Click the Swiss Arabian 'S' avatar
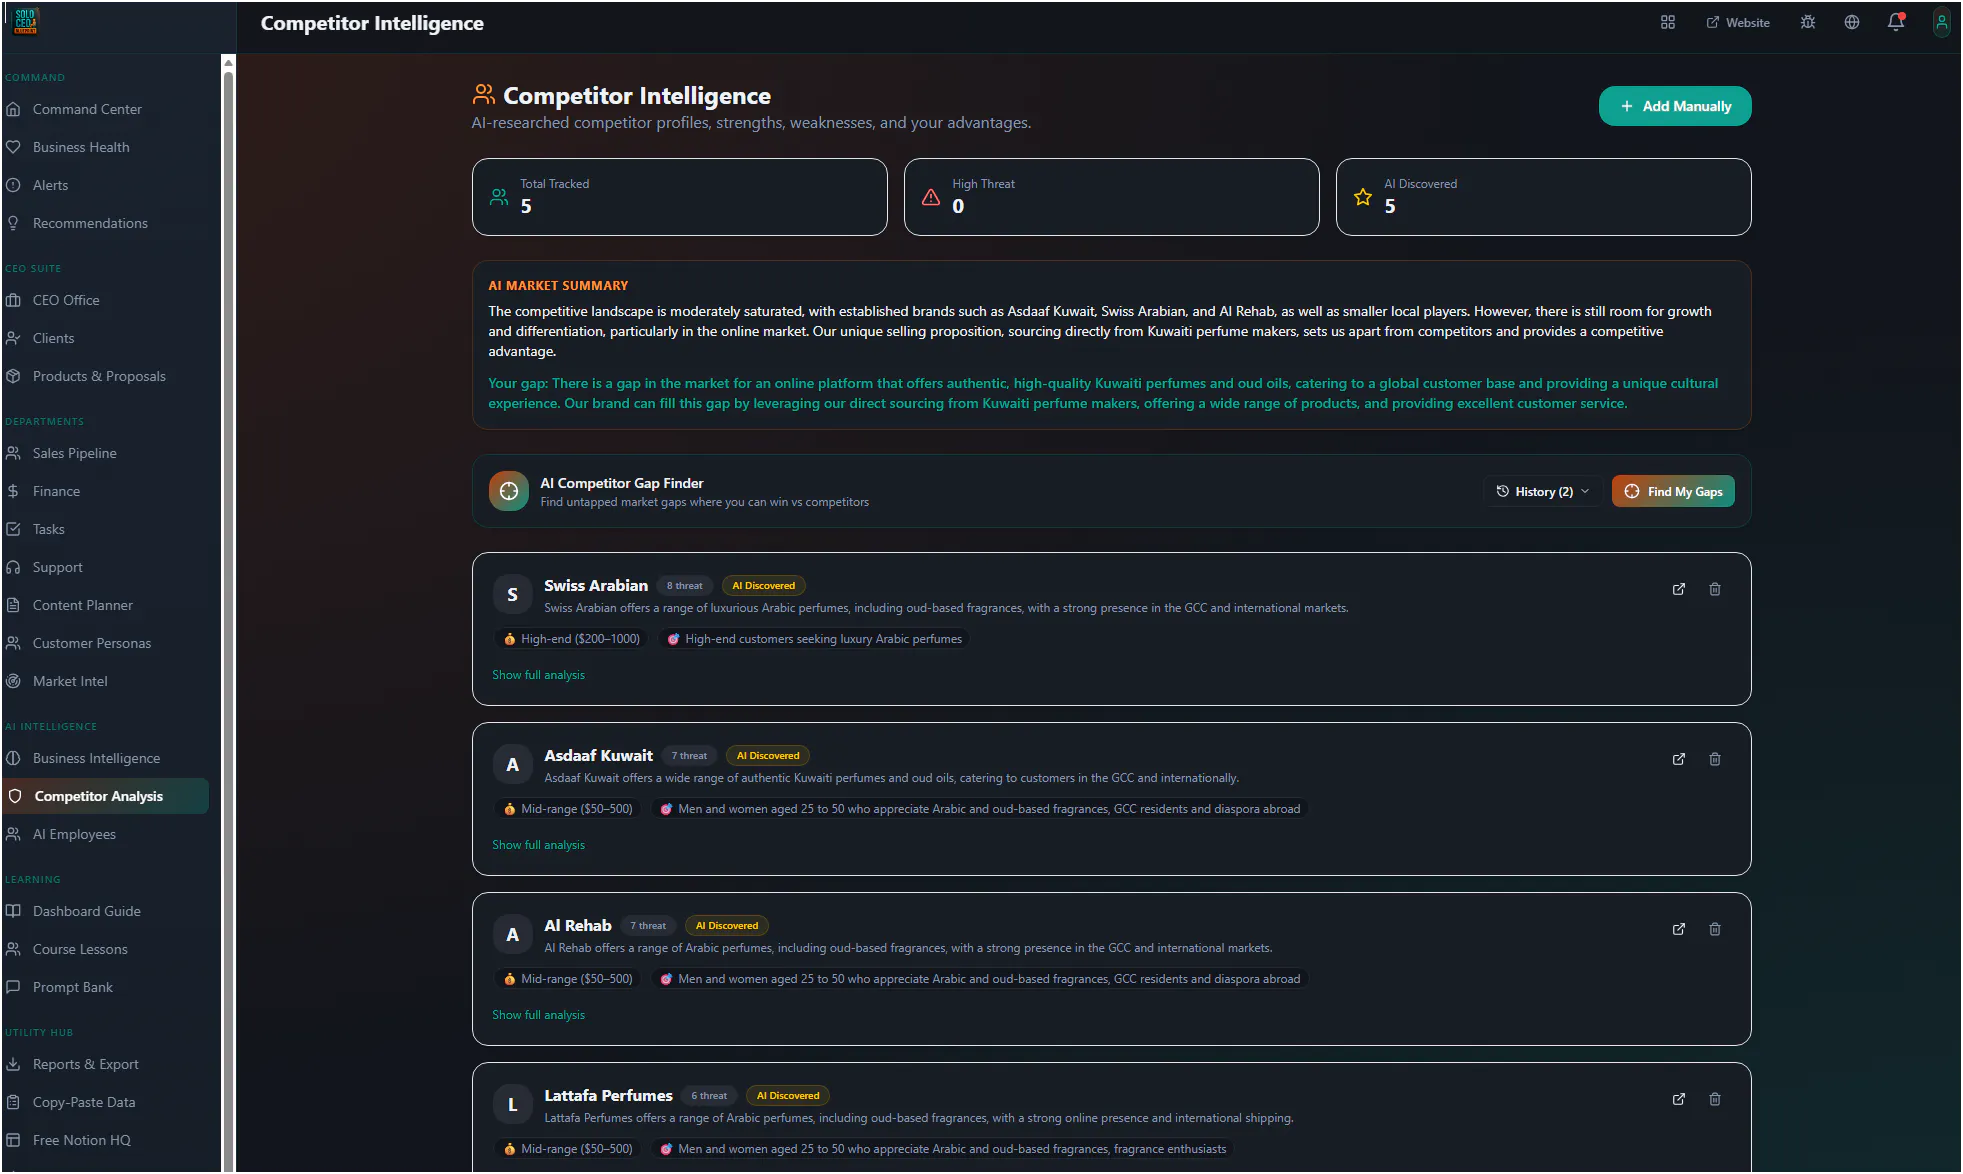The image size is (1963, 1174). [x=512, y=594]
